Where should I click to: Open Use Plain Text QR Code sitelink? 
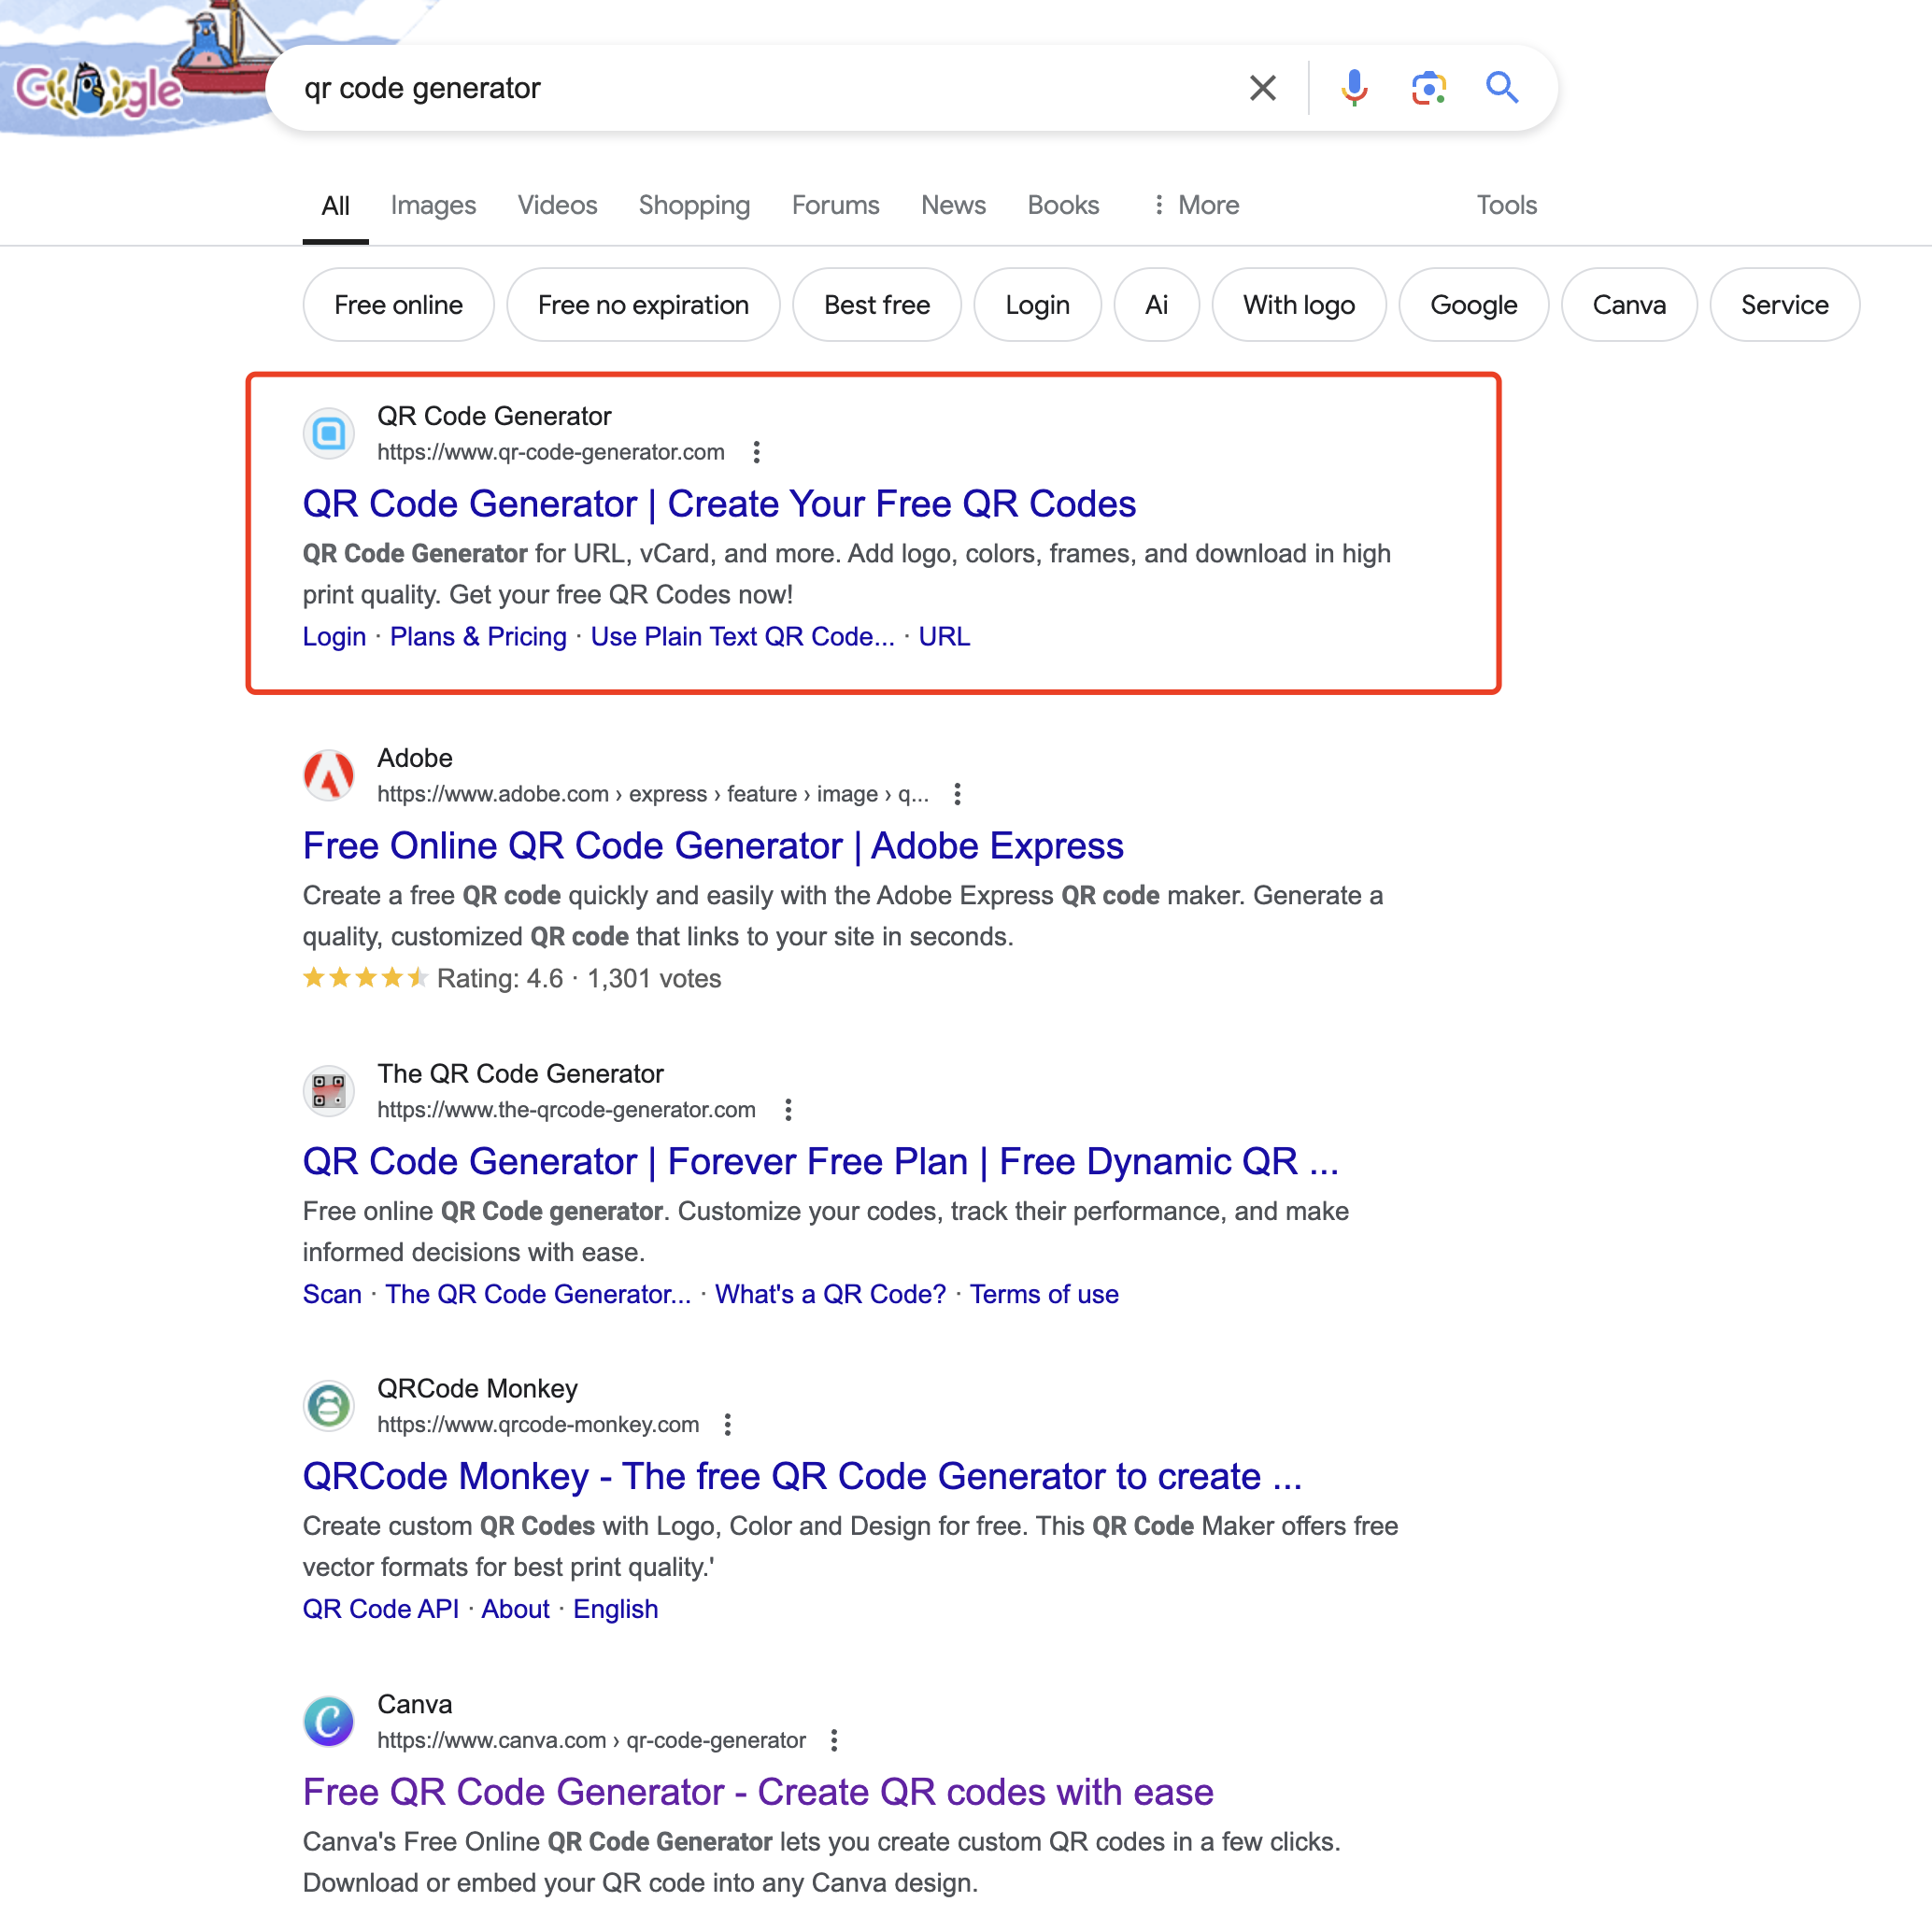(x=742, y=637)
